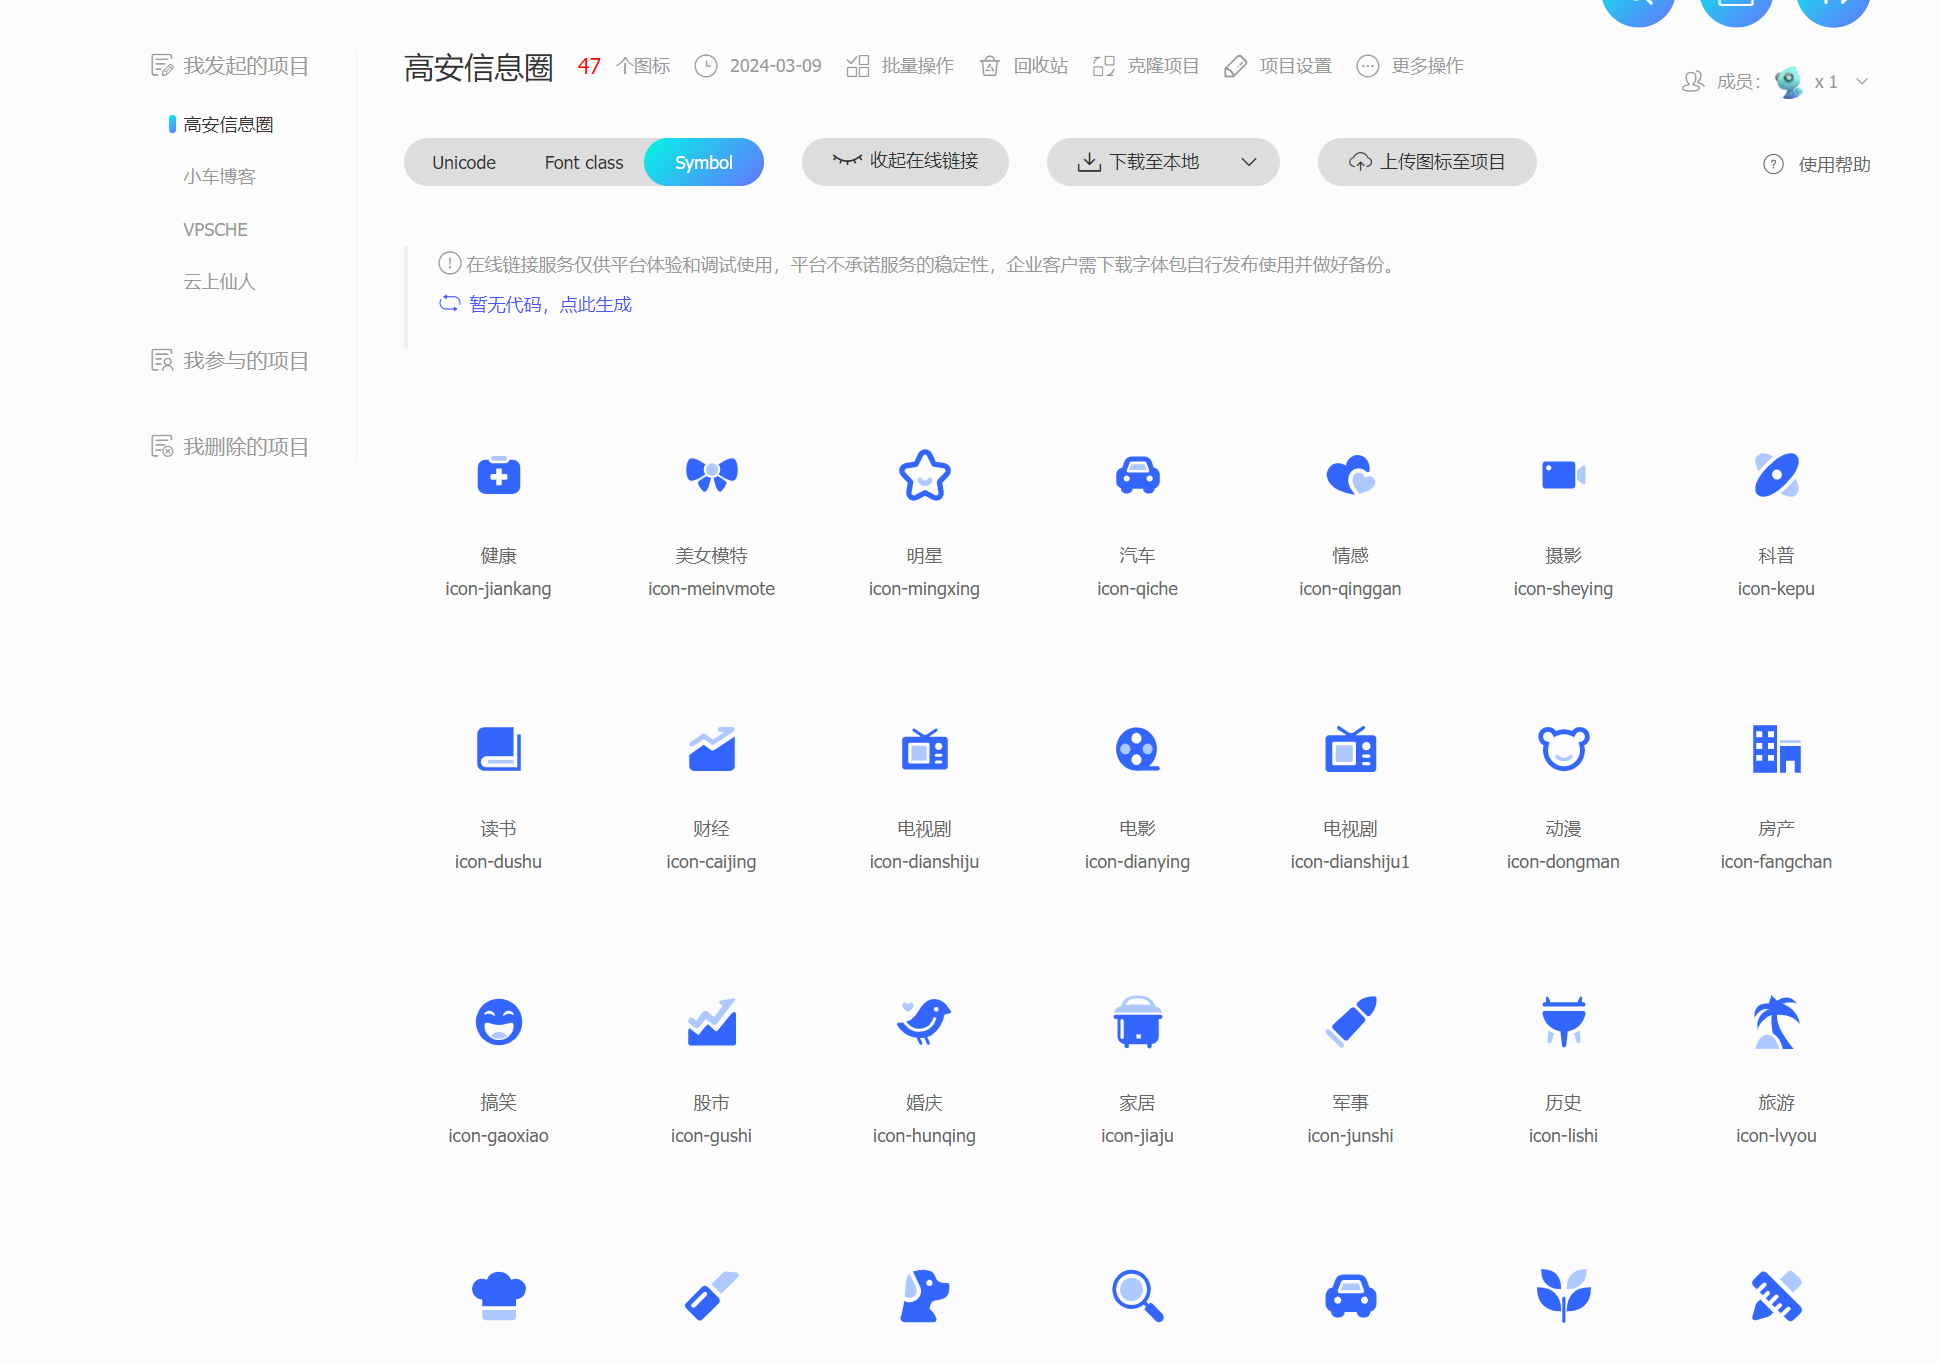Screen dimensions: 1939x1365
Task: Select the icon-dianshiju TV icon
Action: [924, 749]
